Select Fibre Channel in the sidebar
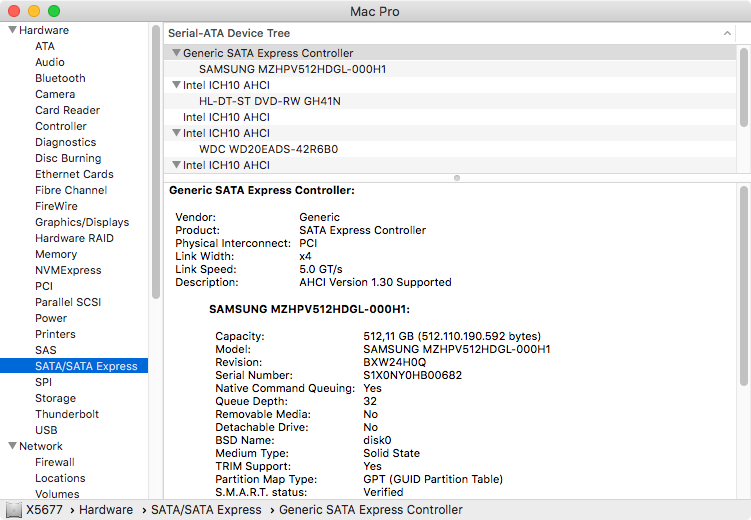Image resolution: width=751 pixels, height=520 pixels. click(71, 190)
